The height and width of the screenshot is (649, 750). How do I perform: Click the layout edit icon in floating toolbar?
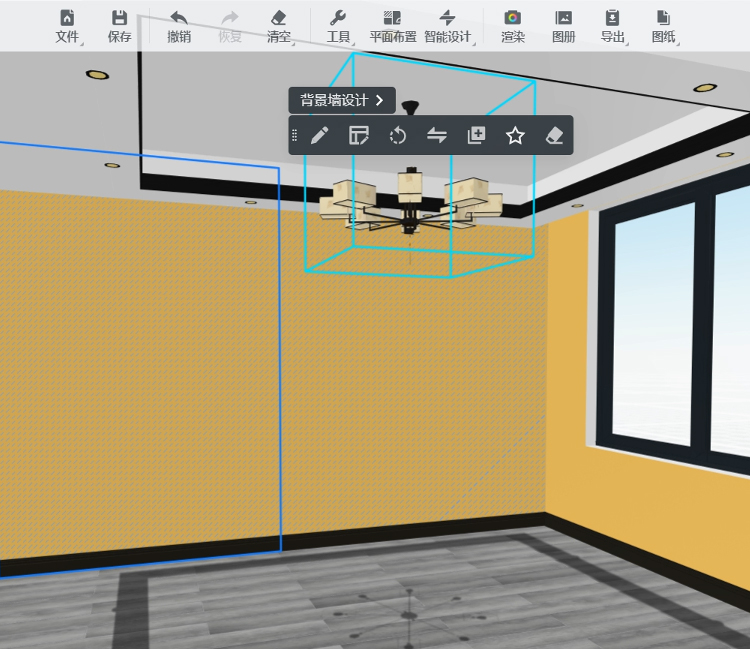tap(359, 135)
